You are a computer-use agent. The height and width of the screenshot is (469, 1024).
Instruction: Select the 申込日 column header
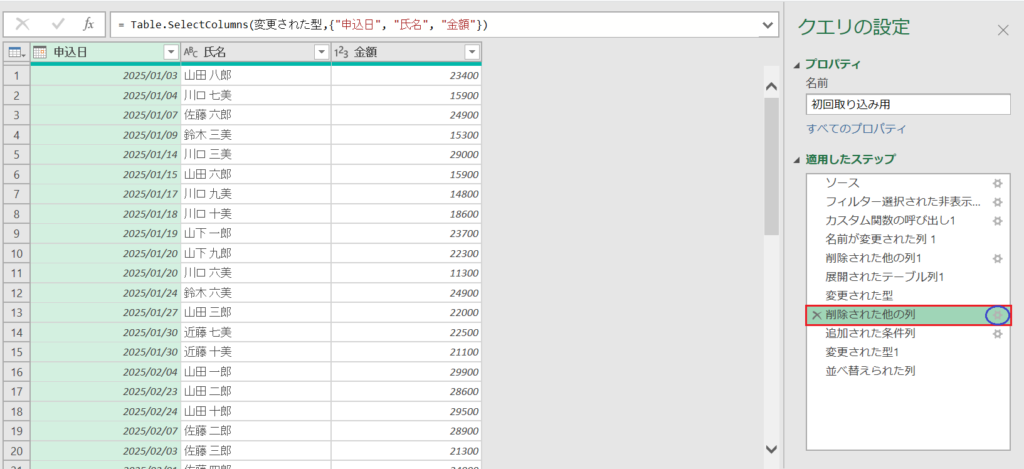(105, 52)
